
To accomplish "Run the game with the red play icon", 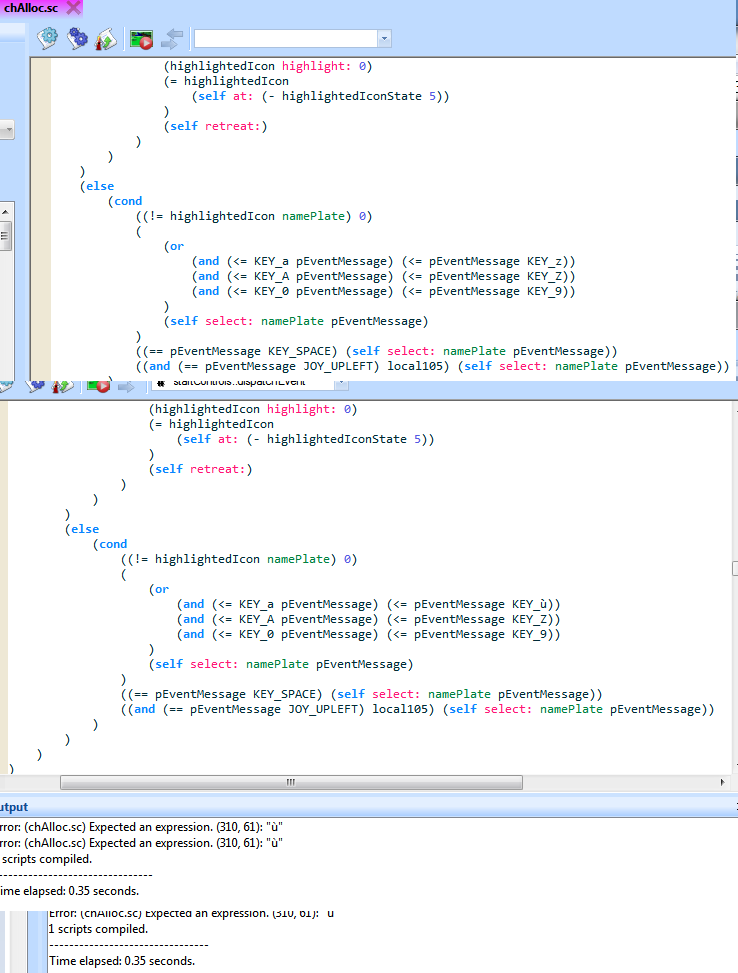I will point(142,40).
